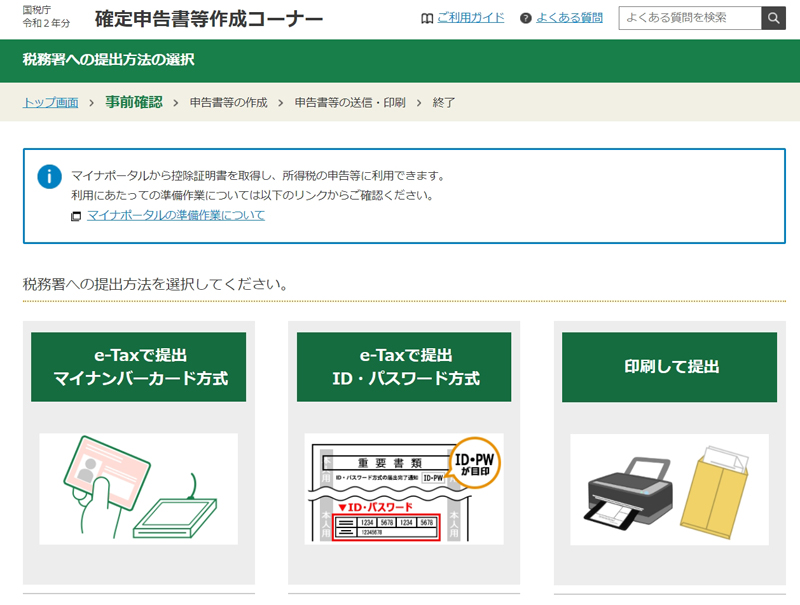800x605 pixels.
Task: Click the book icon beside ご利用ガイド
Action: click(427, 18)
